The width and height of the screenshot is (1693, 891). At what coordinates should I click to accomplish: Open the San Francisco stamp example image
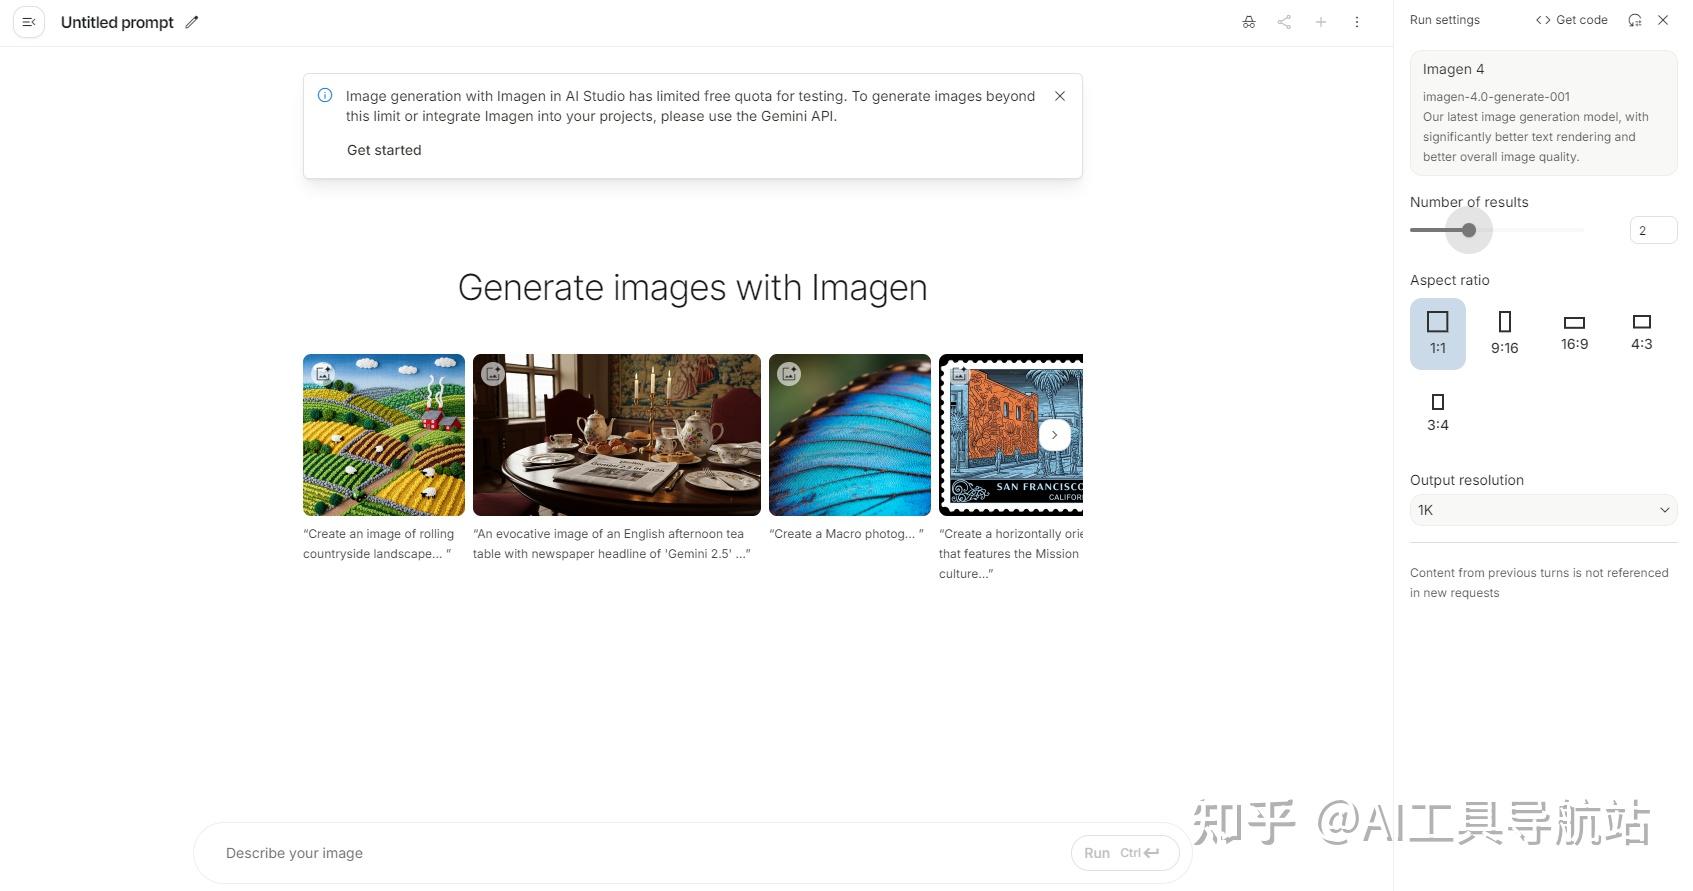pos(1011,435)
